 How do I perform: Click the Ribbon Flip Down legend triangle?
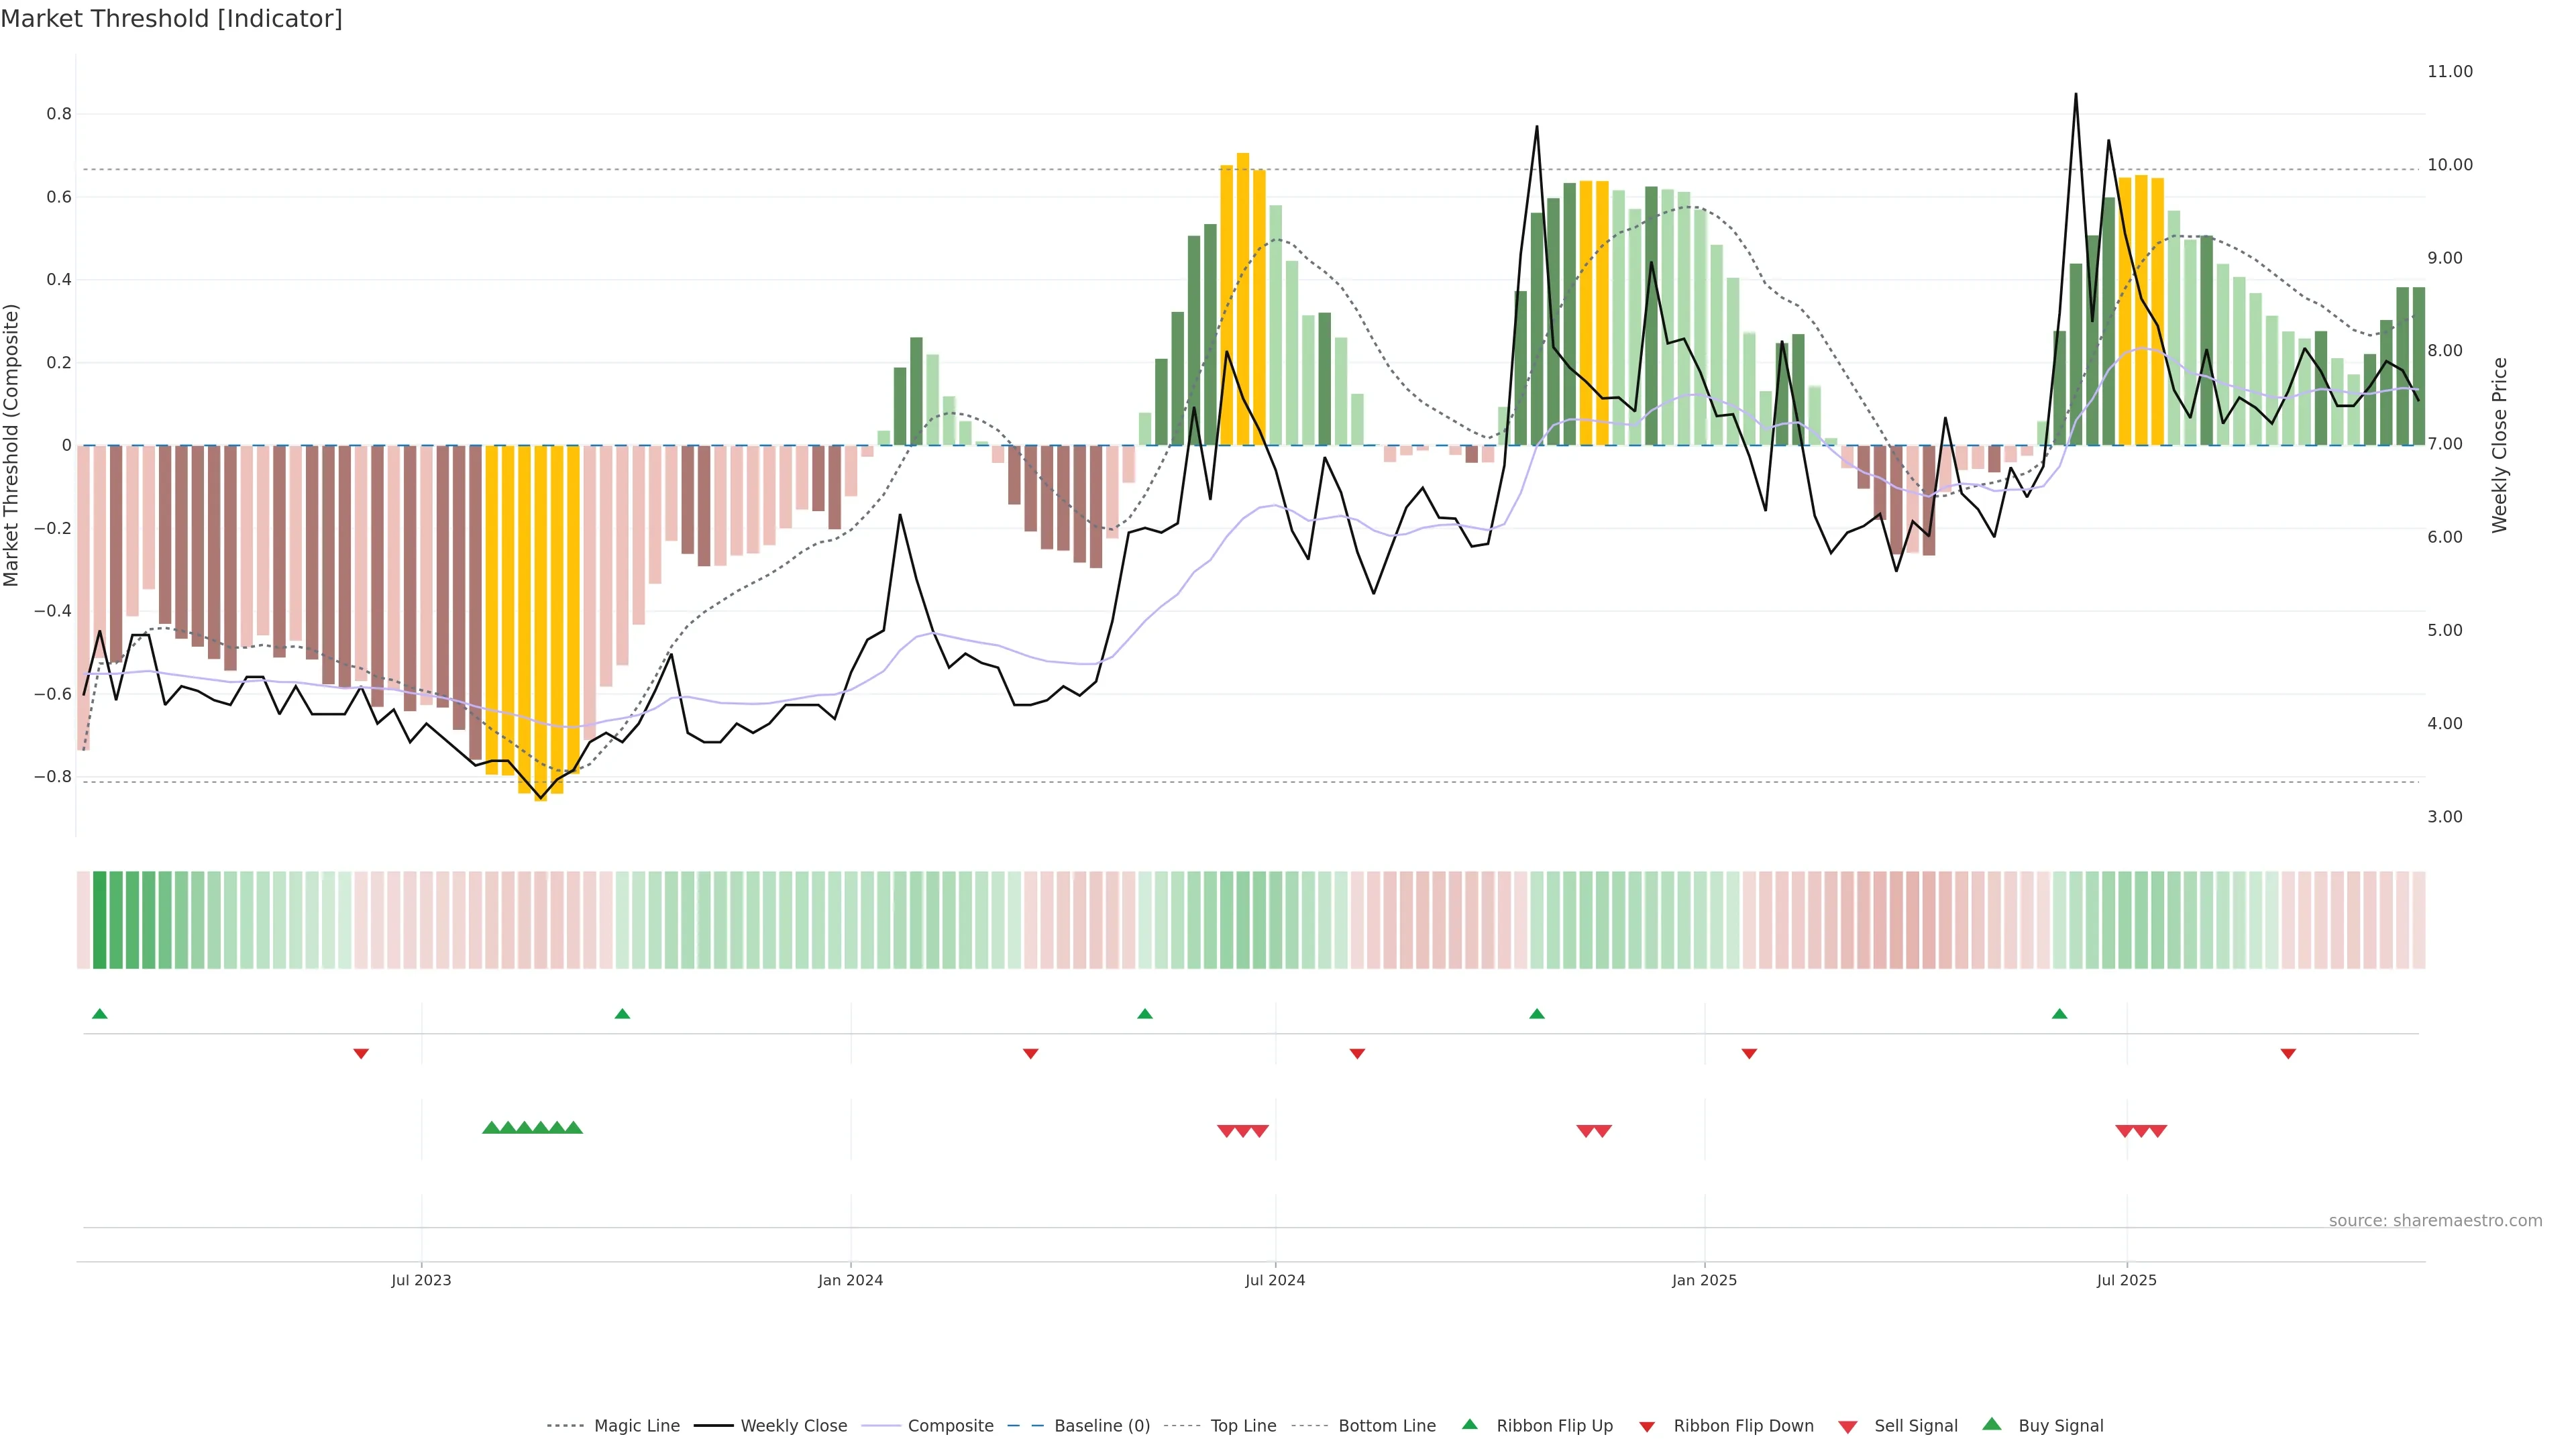pos(1647,1426)
